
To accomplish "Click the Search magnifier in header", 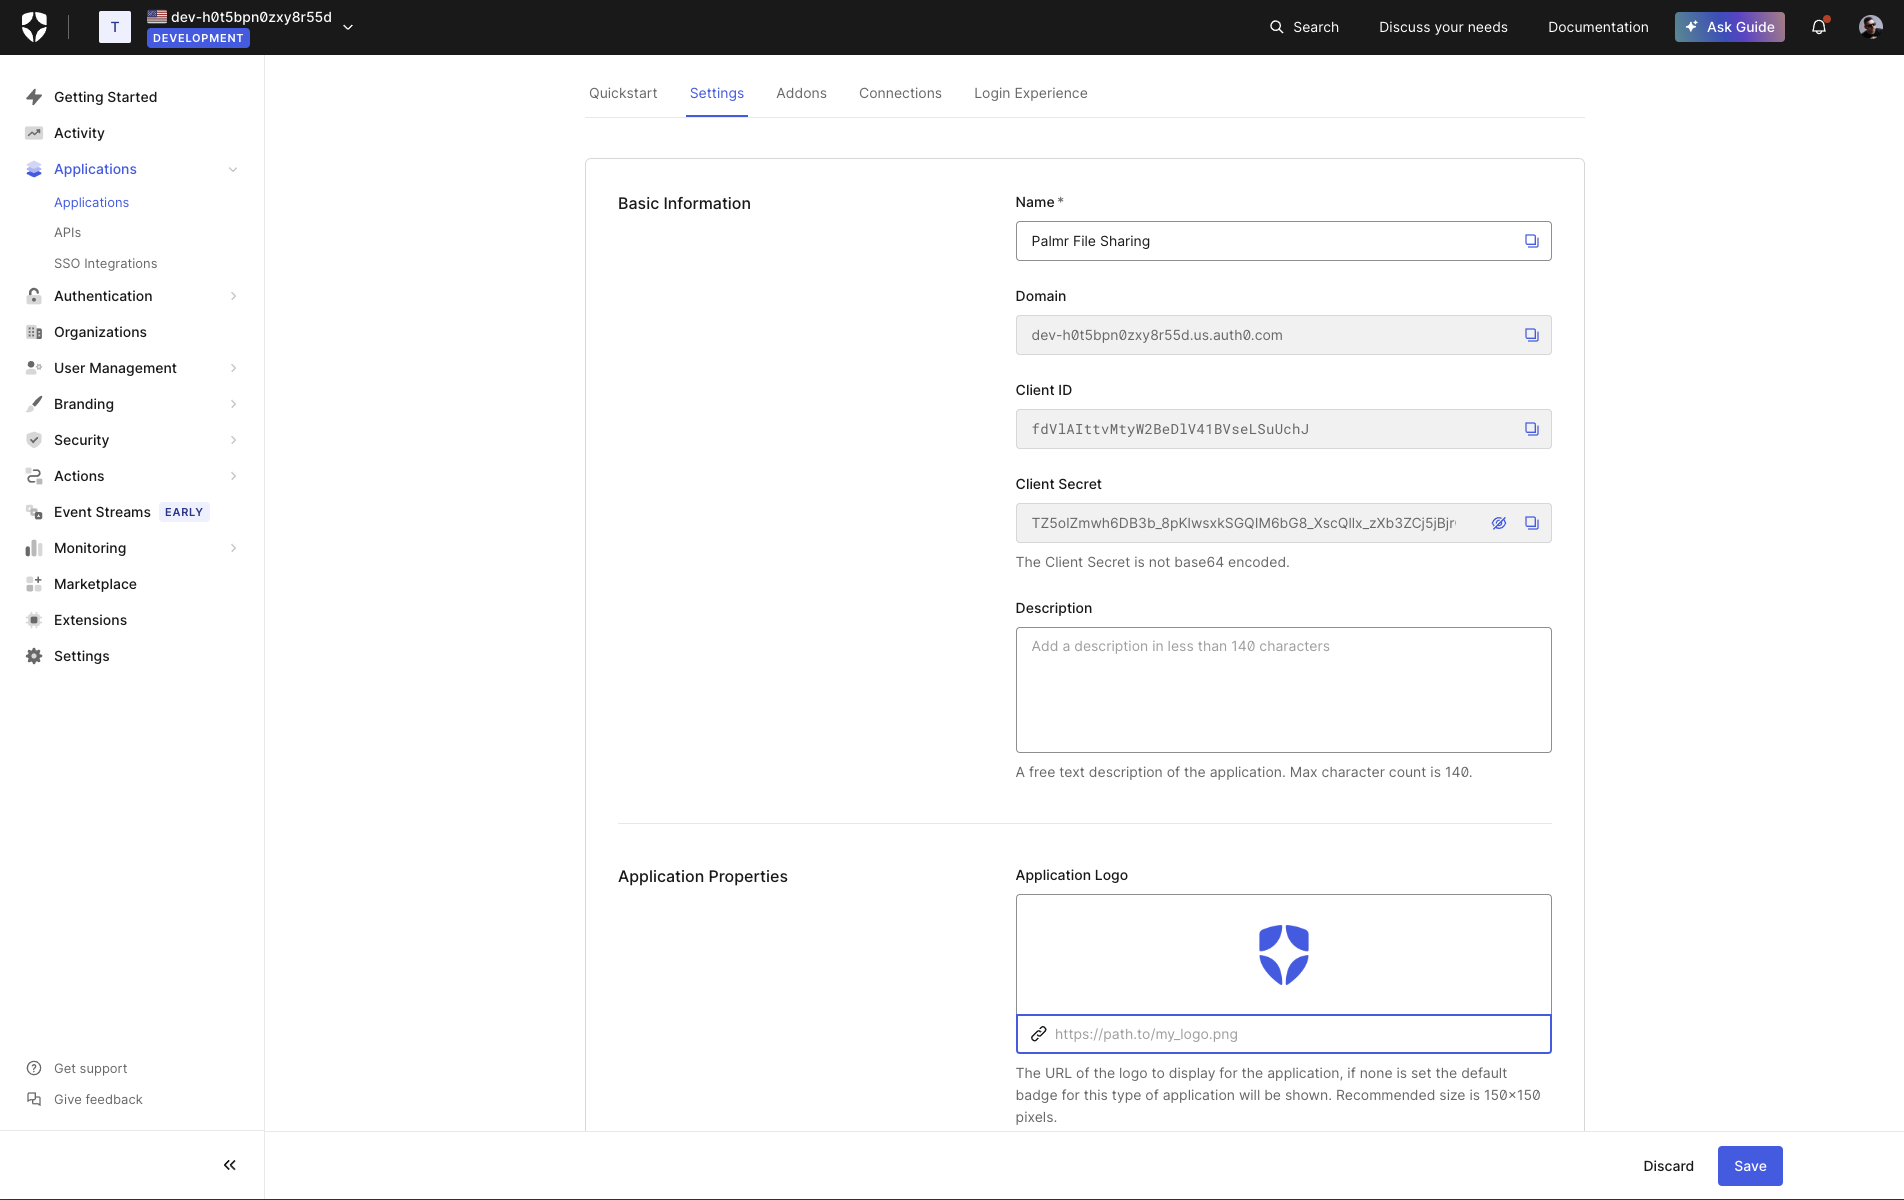I will click(1277, 27).
